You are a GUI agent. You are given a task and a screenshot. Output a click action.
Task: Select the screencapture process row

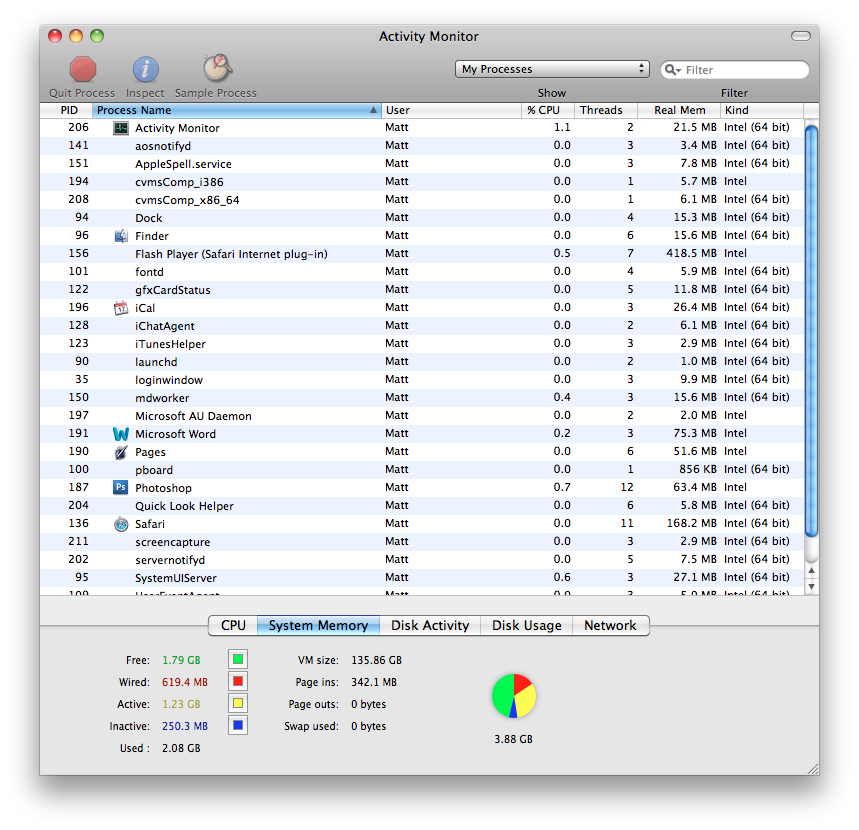tap(422, 542)
